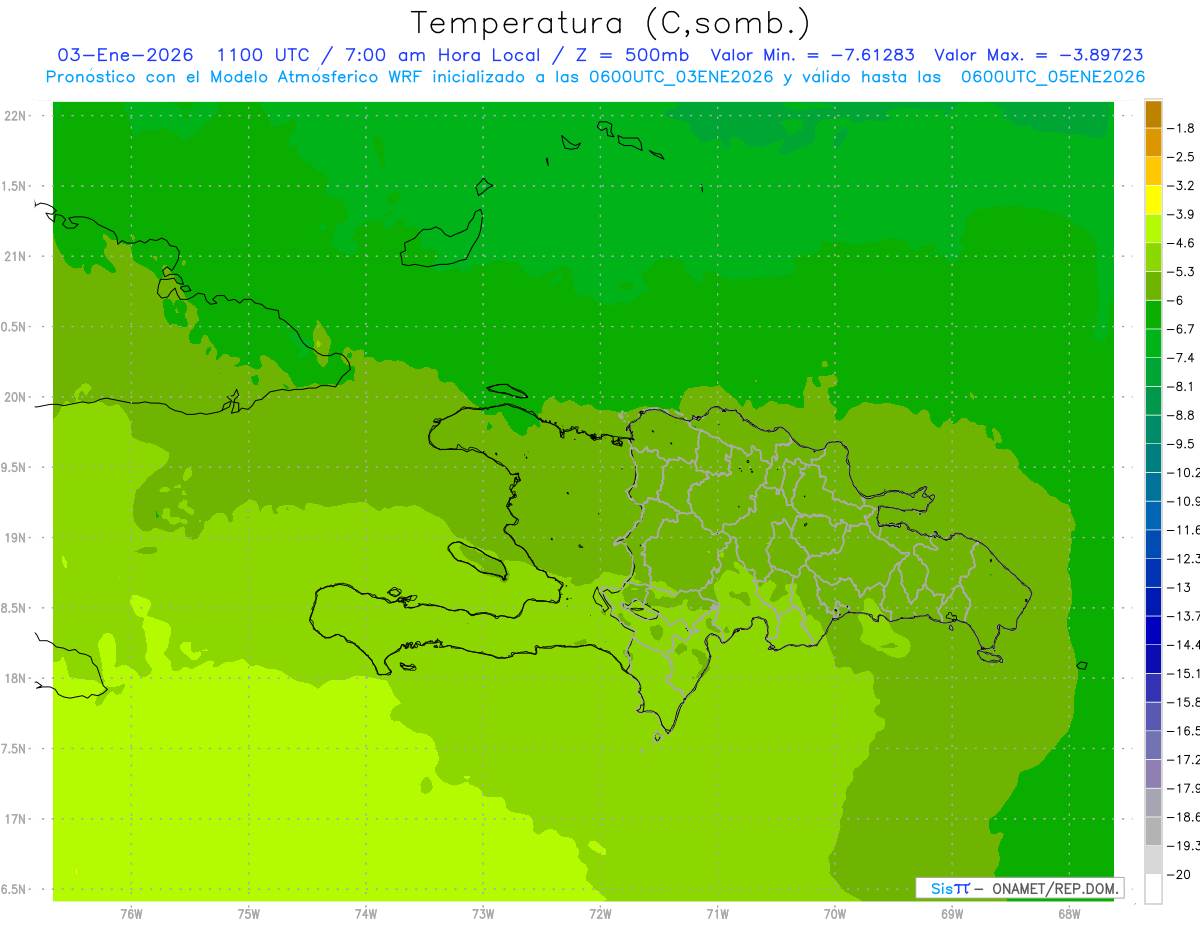This screenshot has width=1200, height=927.
Task: Click the '17N' latitude axis label
Action: [16, 820]
